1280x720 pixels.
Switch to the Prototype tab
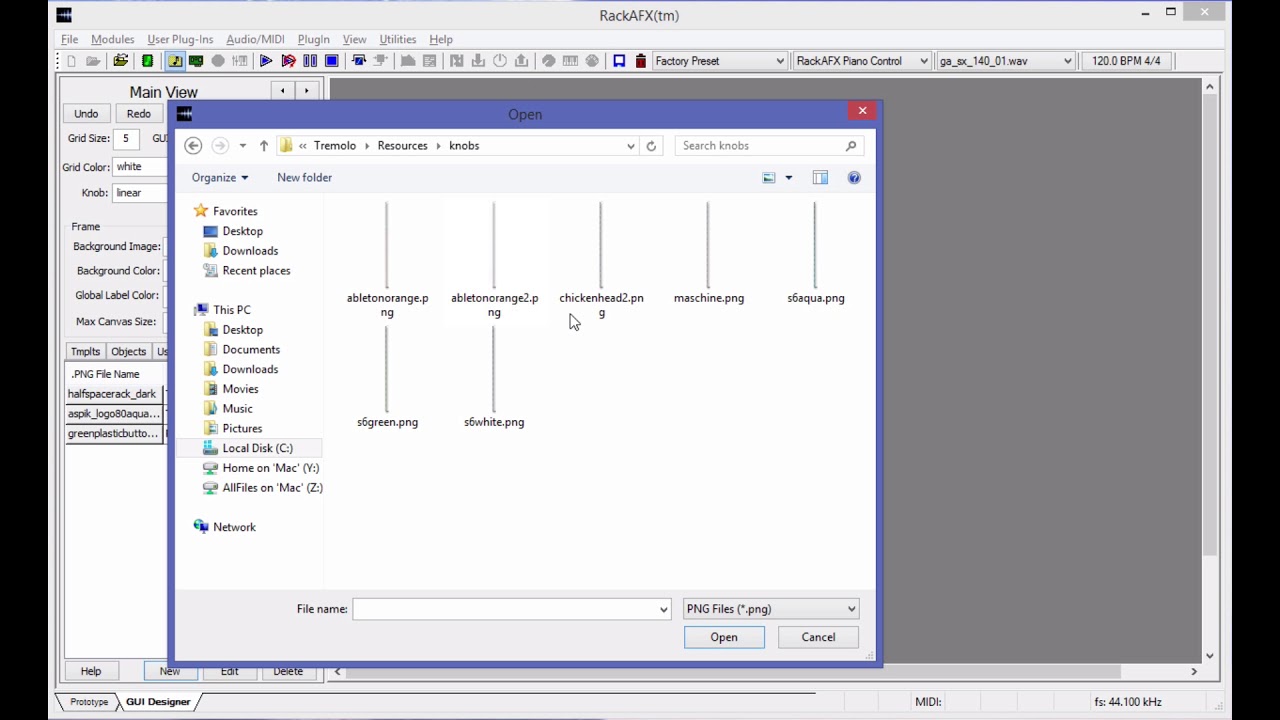pyautogui.click(x=88, y=702)
